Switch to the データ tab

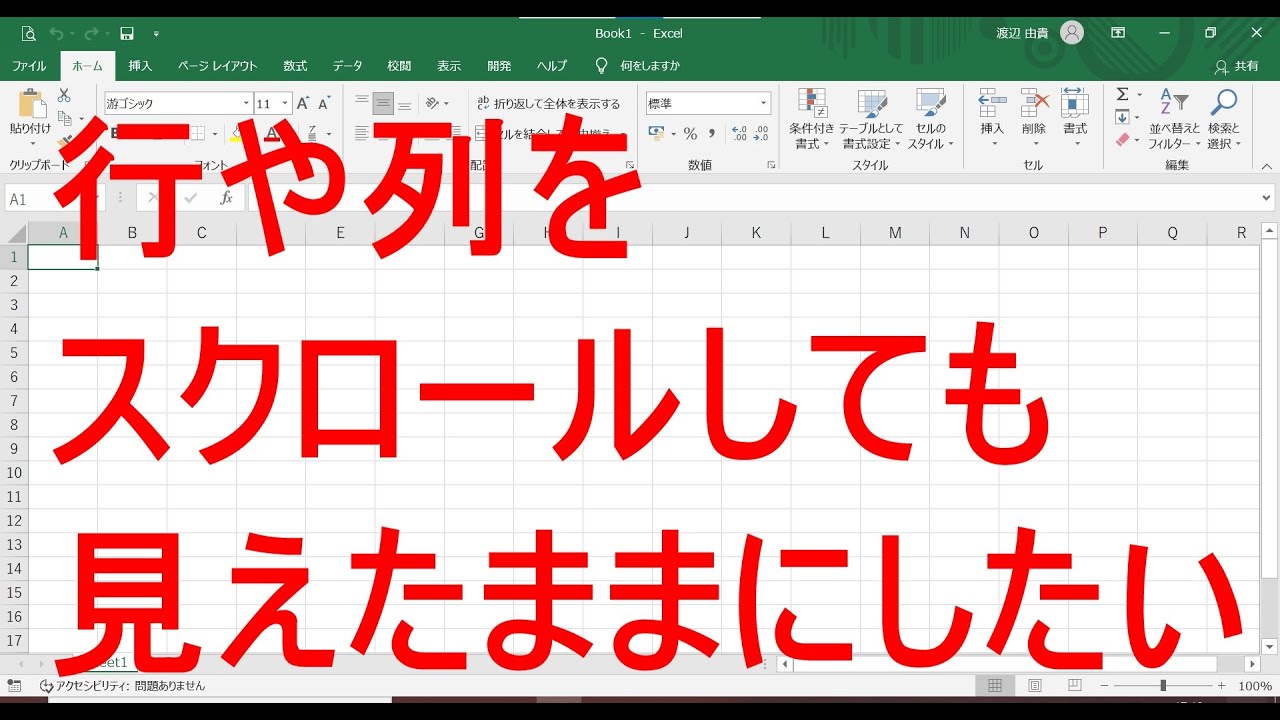[x=348, y=66]
